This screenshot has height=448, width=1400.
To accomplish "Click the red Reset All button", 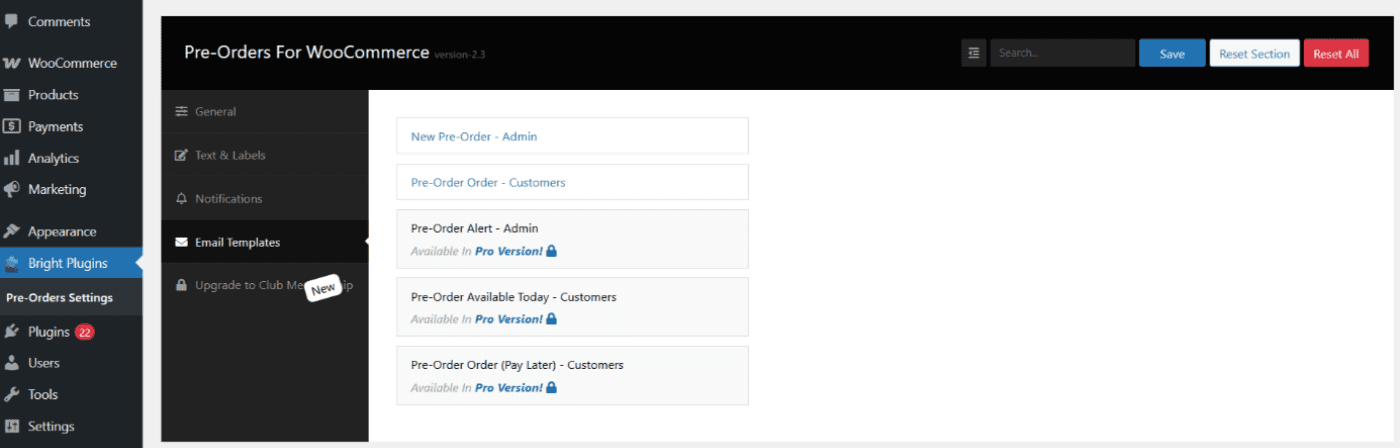I will [x=1335, y=54].
